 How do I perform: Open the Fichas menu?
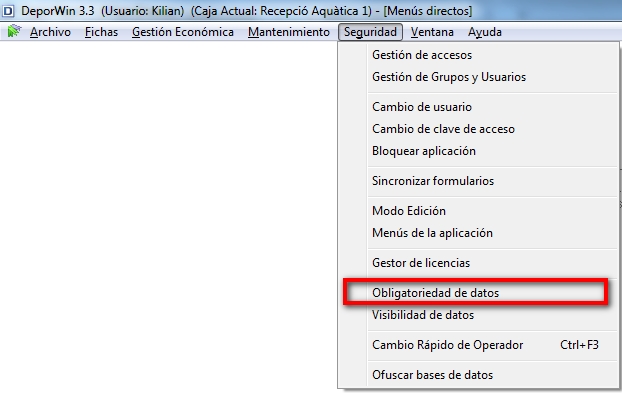pos(102,32)
